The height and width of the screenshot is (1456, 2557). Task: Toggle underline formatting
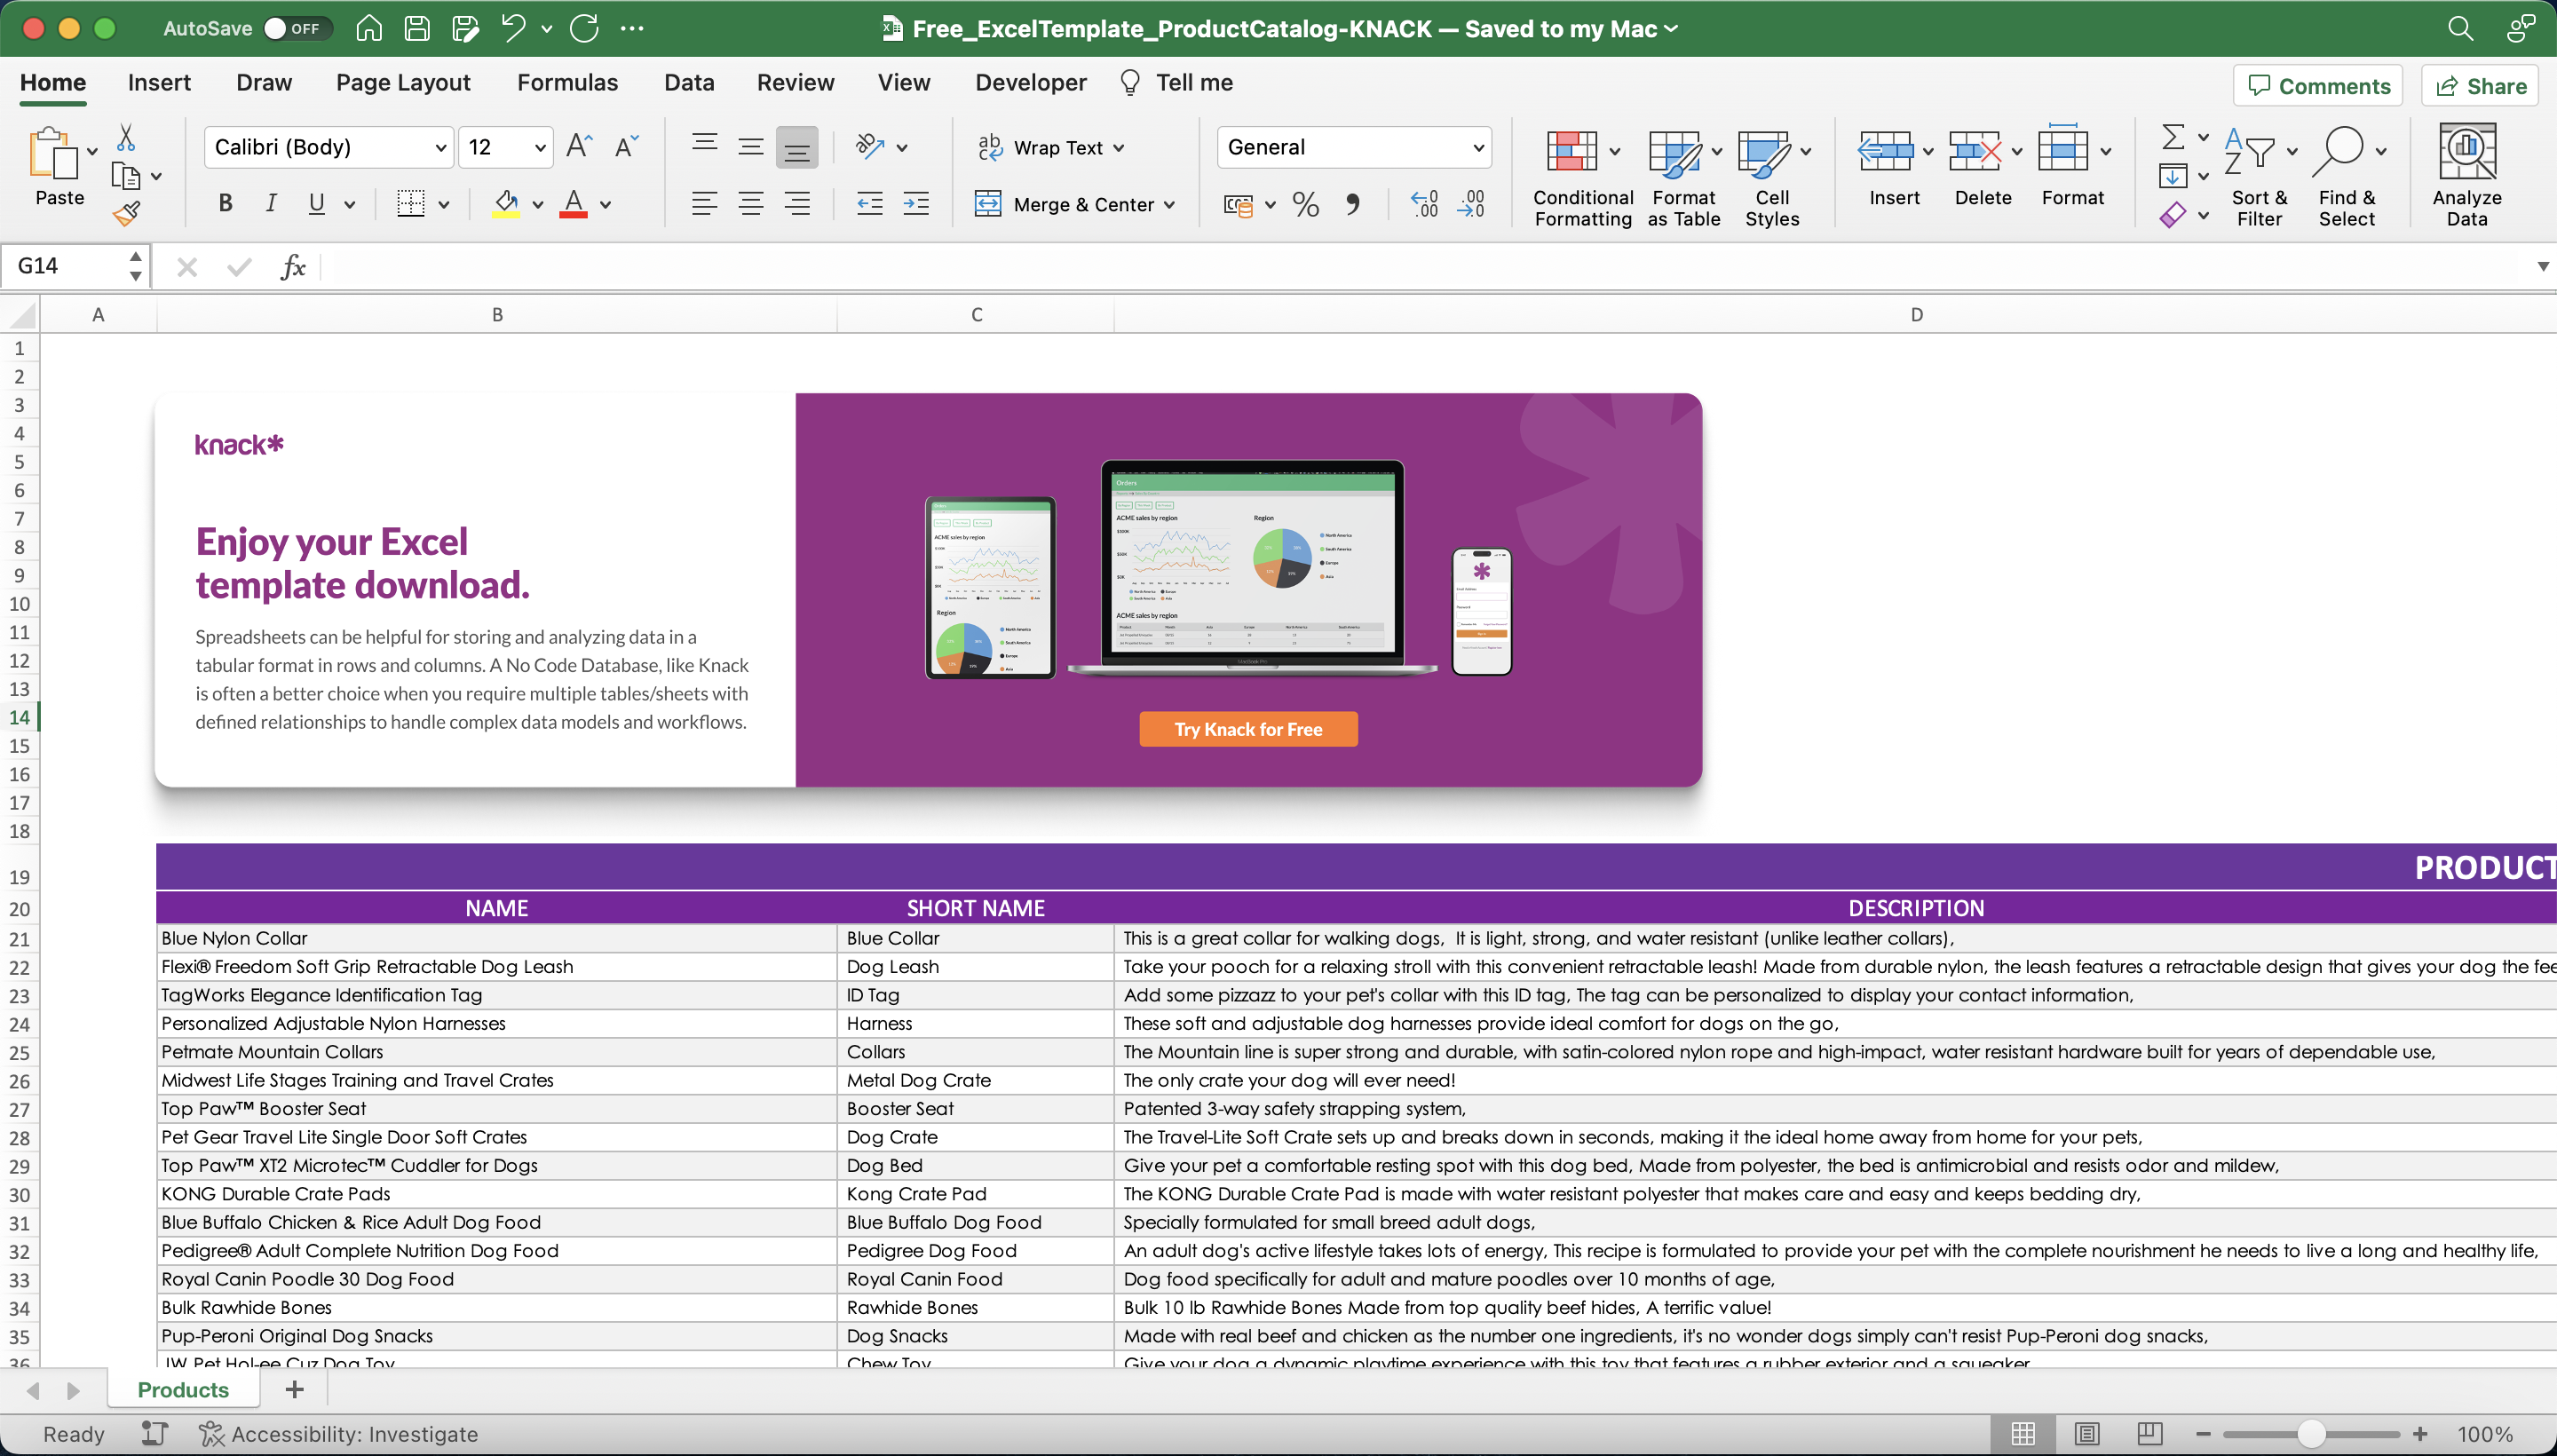[315, 203]
